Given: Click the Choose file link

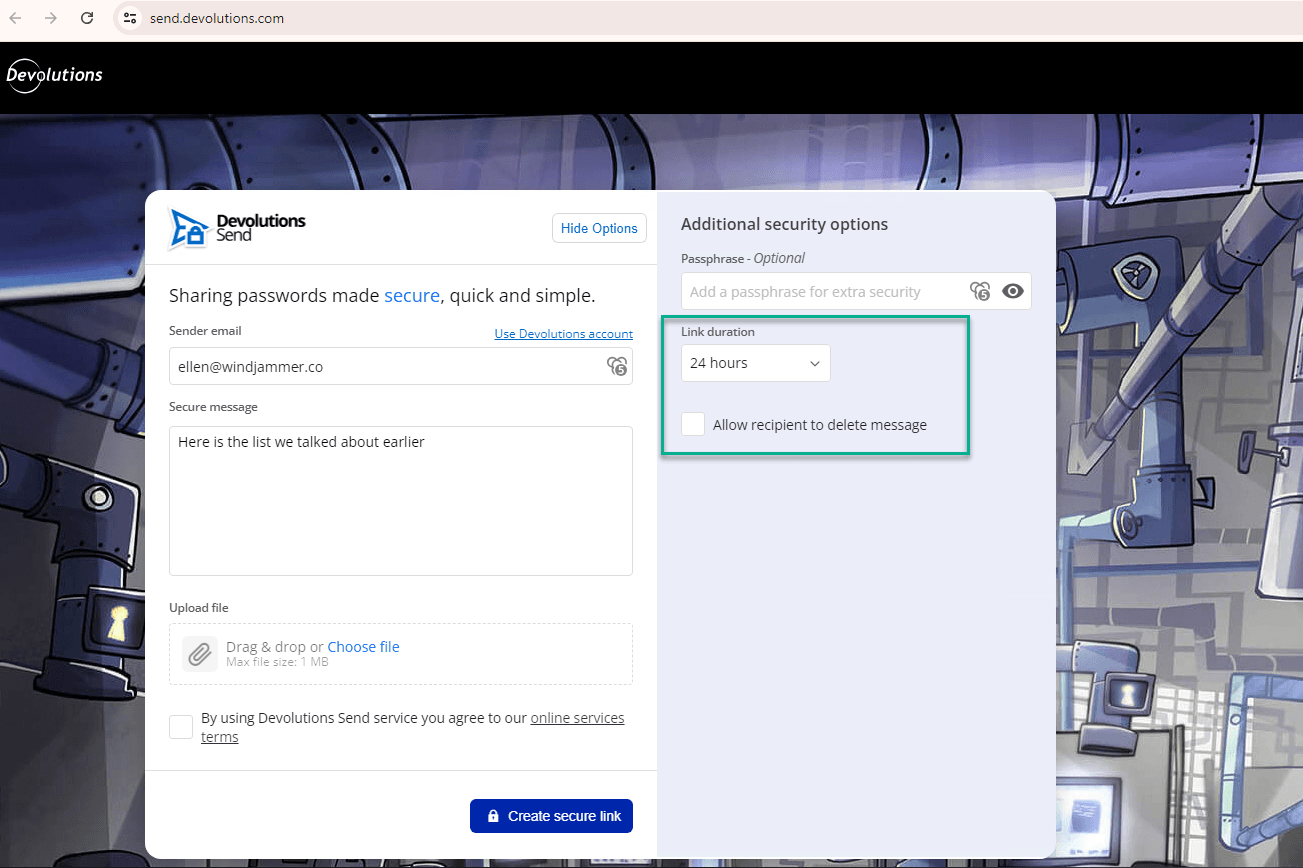Looking at the screenshot, I should 363,647.
